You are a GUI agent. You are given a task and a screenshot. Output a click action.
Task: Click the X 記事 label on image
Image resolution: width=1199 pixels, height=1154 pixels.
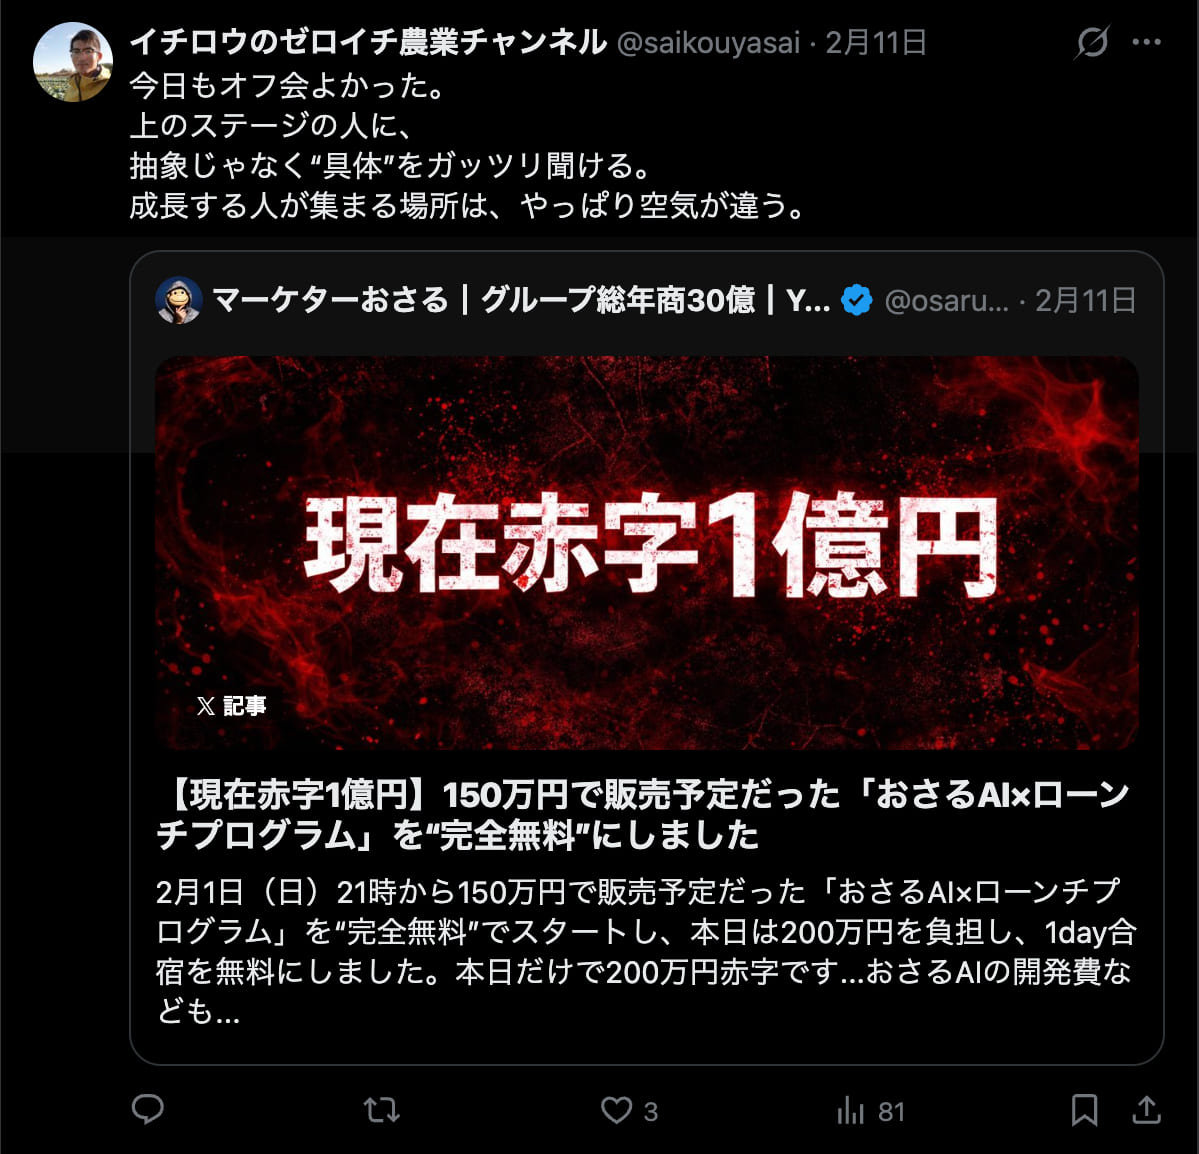pos(231,705)
